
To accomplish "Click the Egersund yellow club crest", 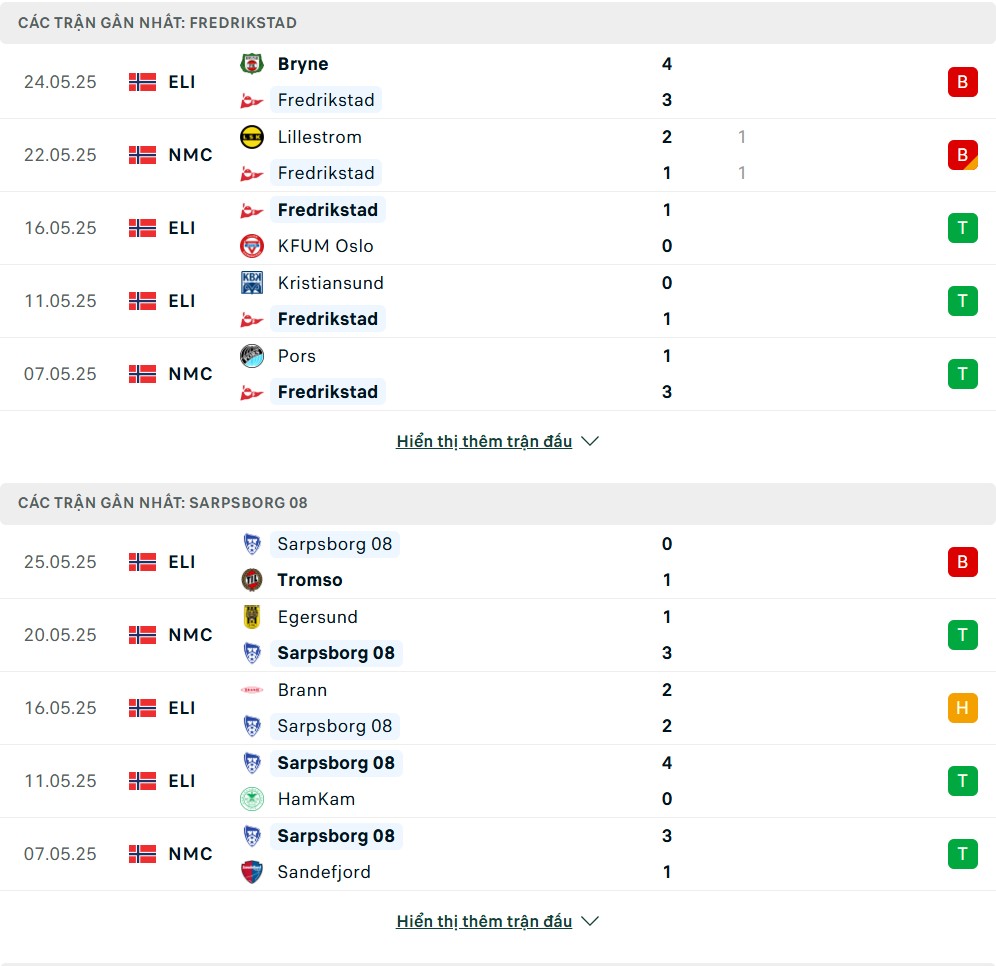I will tap(252, 617).
